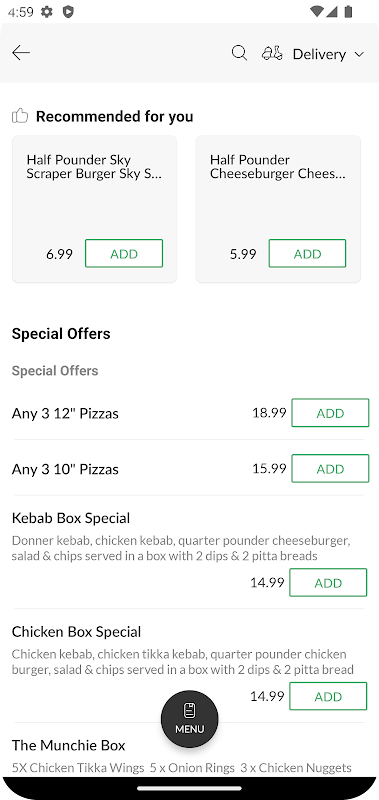
Task: Tap the settings gear in status bar
Action: (x=47, y=11)
